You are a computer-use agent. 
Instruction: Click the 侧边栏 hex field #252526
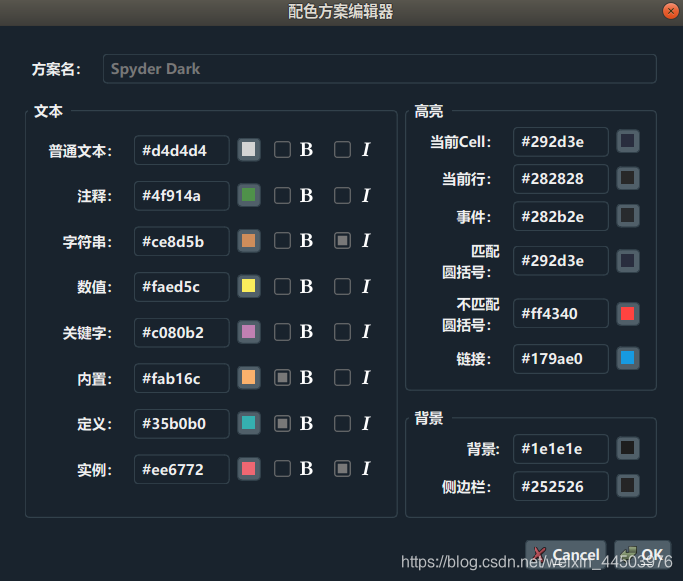[561, 486]
